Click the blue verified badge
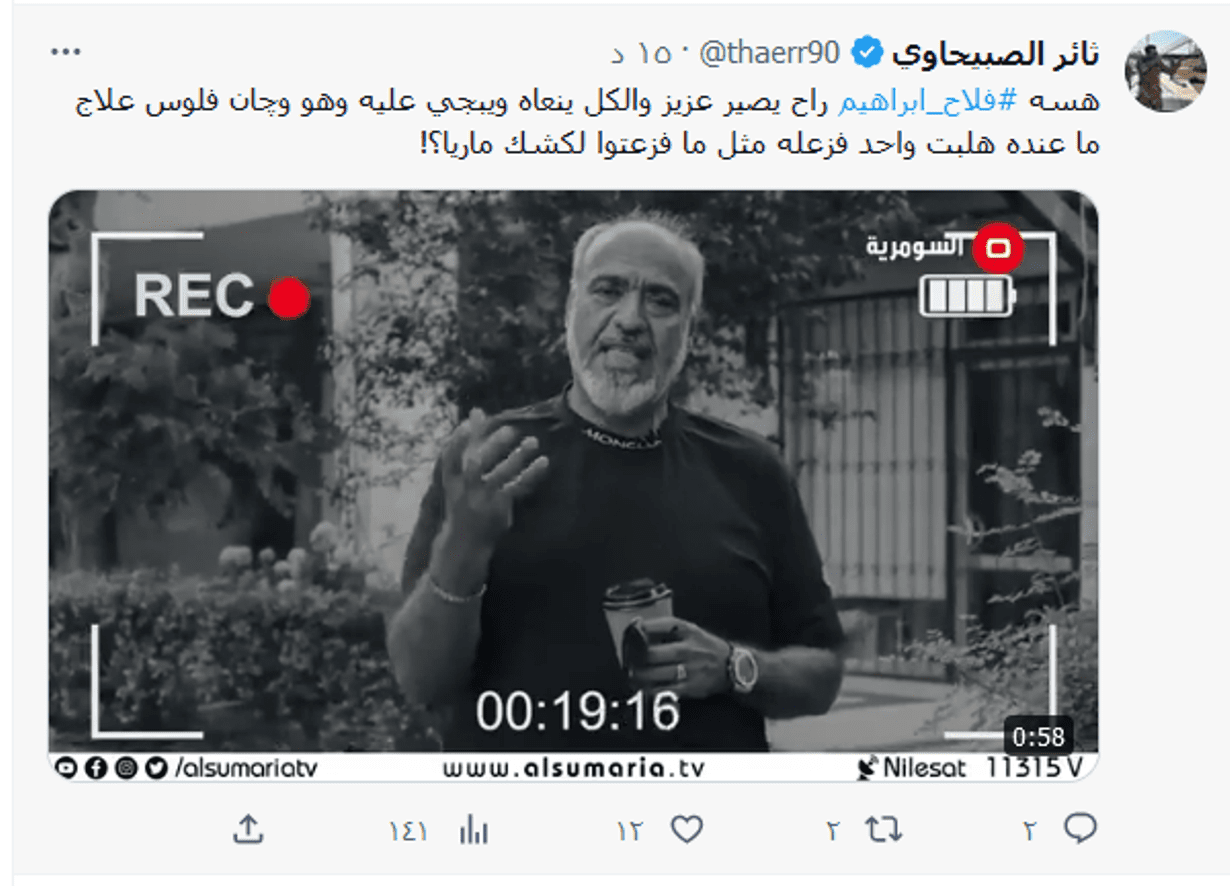 [869, 52]
